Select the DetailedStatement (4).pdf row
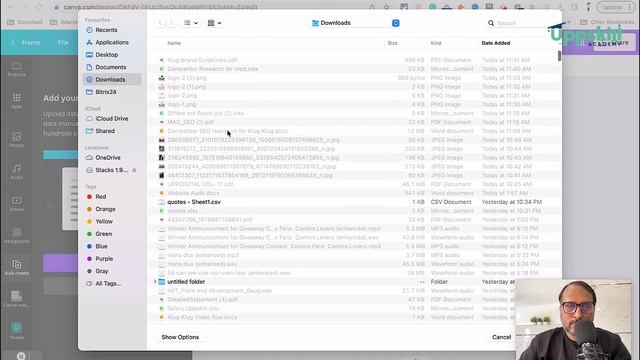The height and width of the screenshot is (360, 640). [x=354, y=300]
